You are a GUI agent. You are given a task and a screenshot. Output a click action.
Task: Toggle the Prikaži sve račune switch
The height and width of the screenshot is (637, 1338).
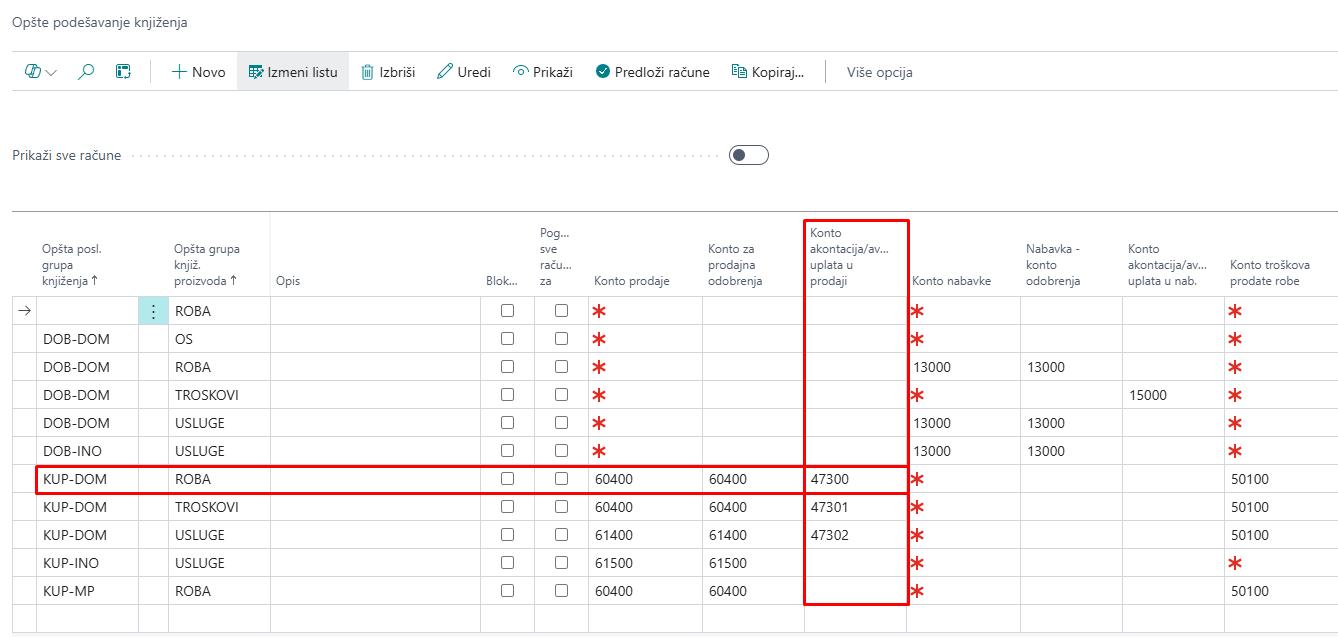tap(748, 155)
